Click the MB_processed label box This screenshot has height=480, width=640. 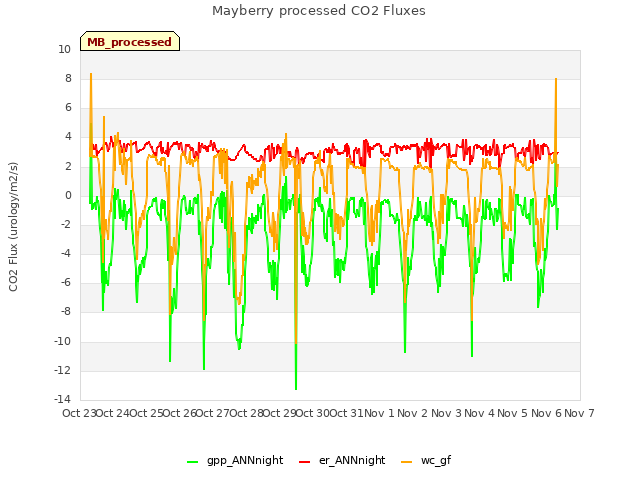coord(130,41)
